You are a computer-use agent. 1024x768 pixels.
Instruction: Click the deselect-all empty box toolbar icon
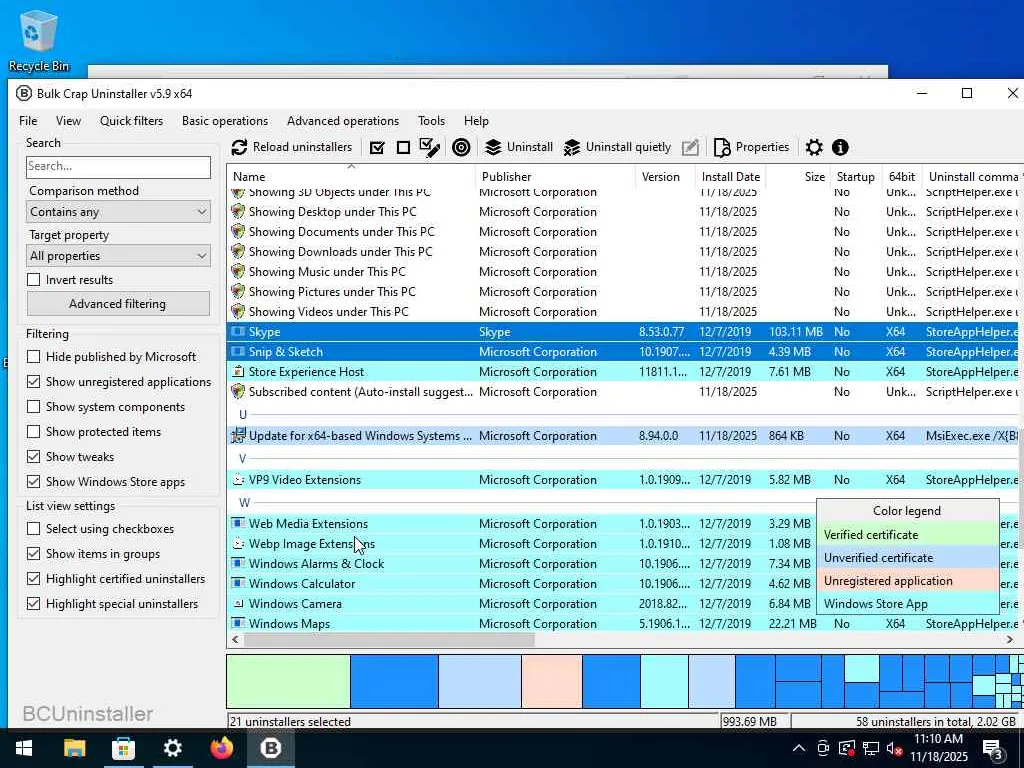(404, 148)
